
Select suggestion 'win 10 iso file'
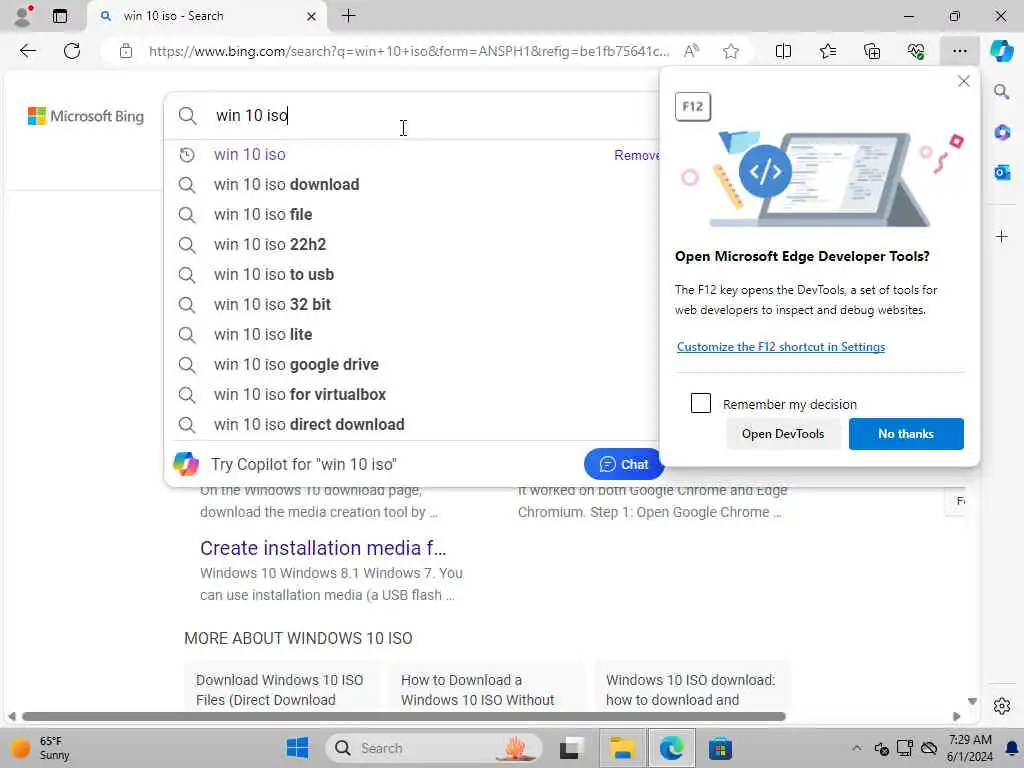click(x=411, y=215)
